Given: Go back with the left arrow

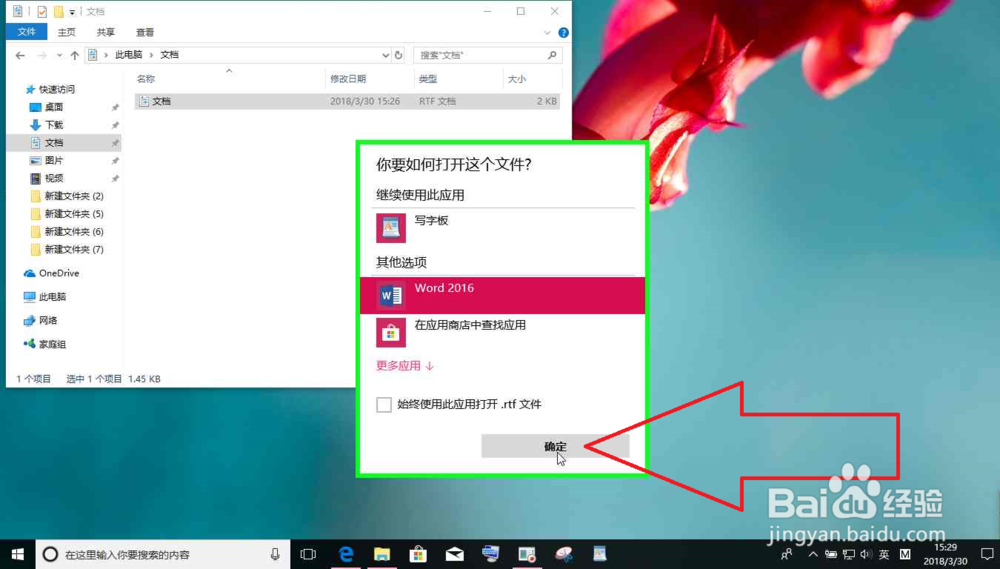Looking at the screenshot, I should 20,55.
